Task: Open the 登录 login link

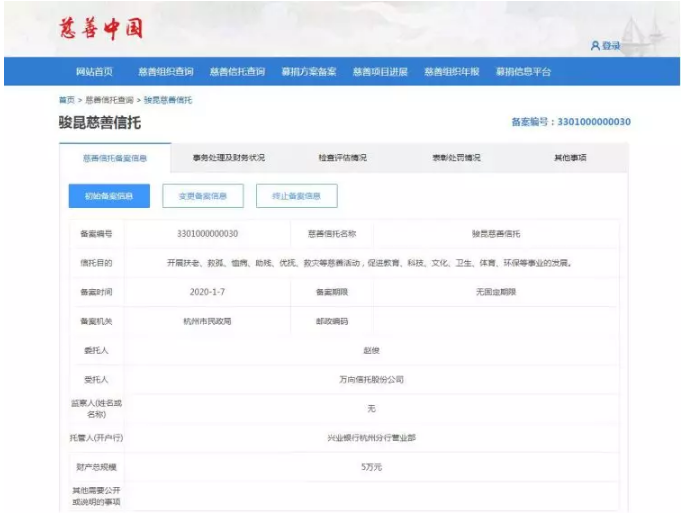Action: click(611, 45)
